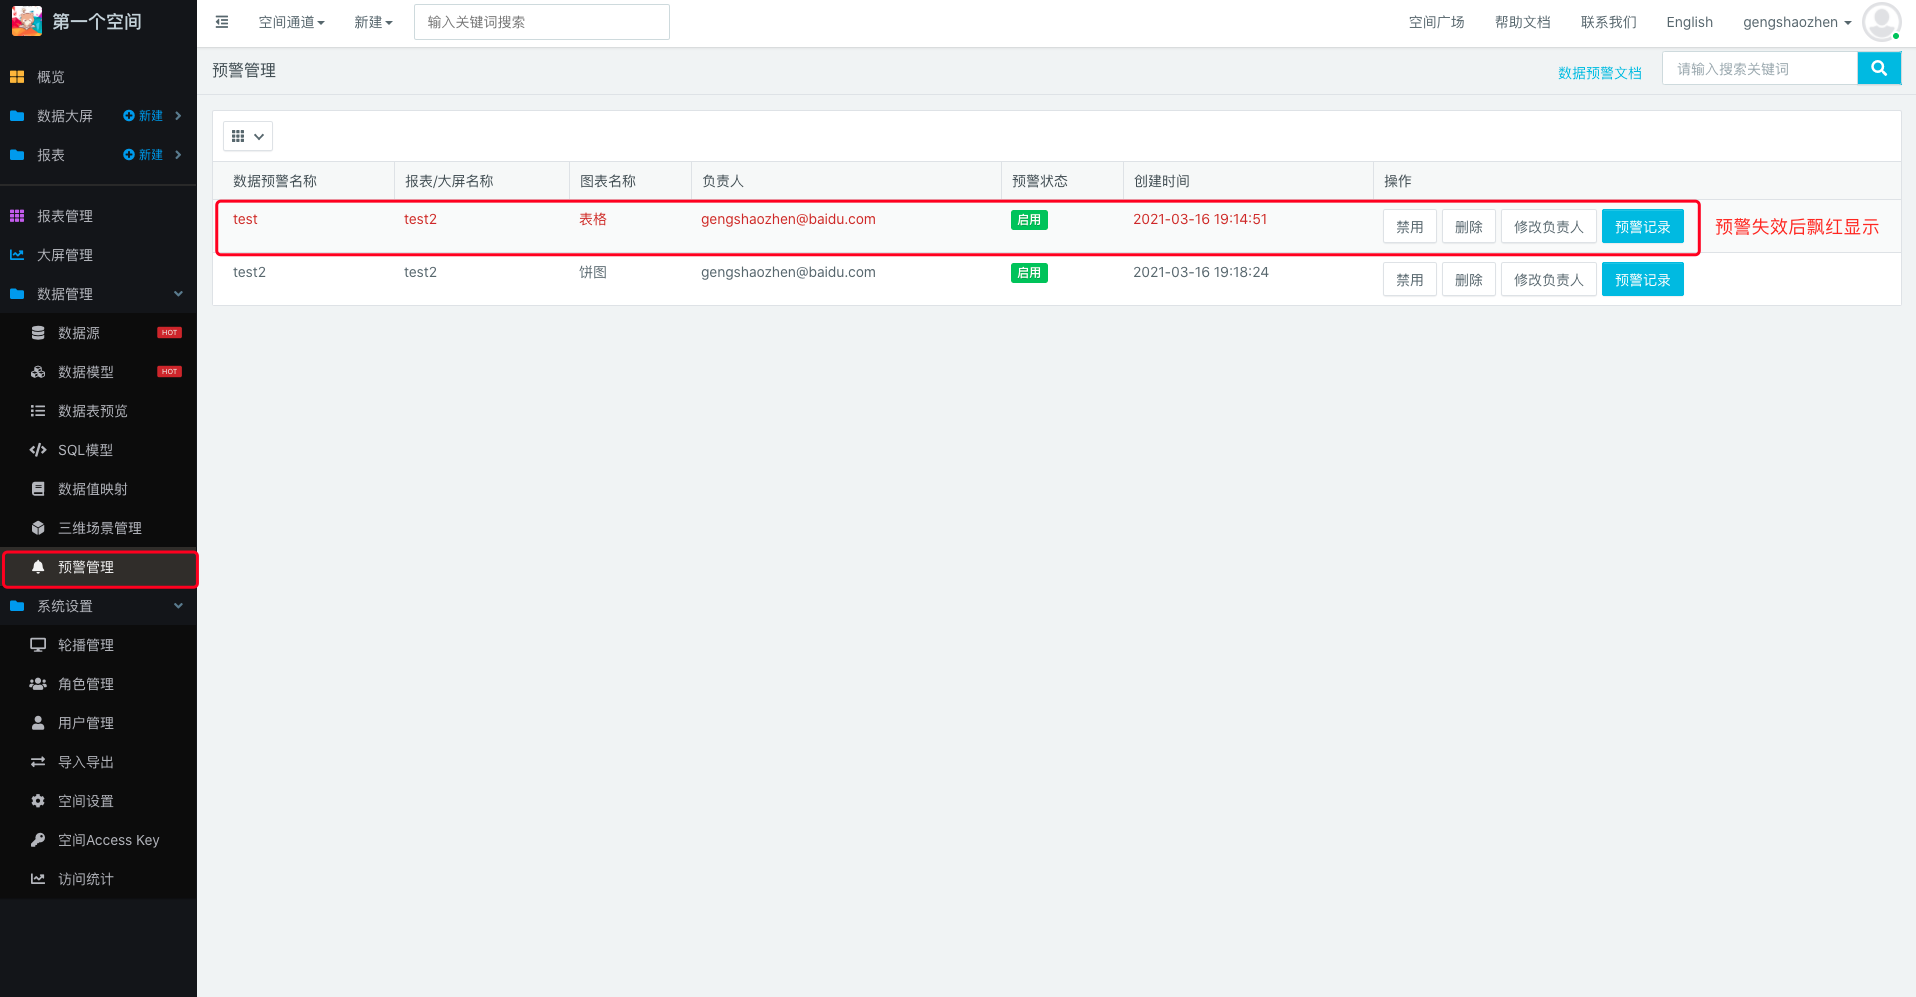Screen dimensions: 1916x997
Task: Click 修改负责人 button for test2 row
Action: pos(1549,280)
